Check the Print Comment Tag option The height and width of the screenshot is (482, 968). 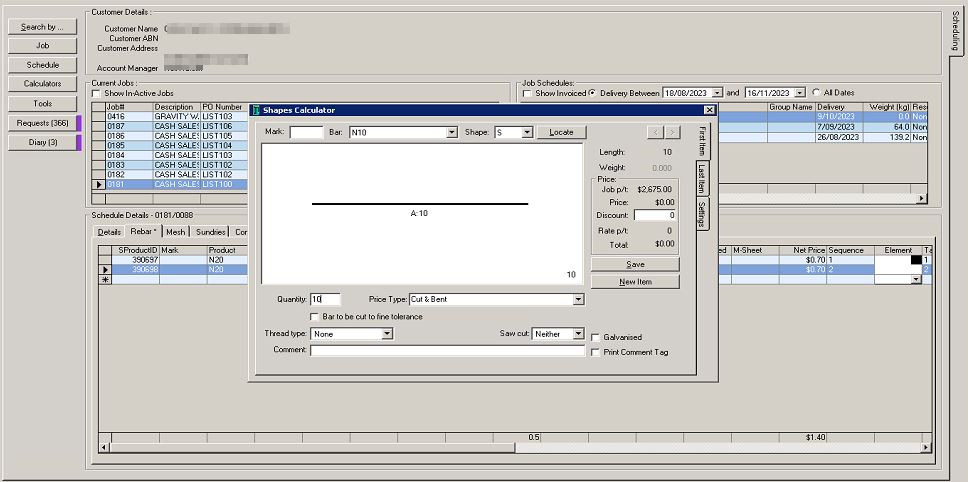click(x=596, y=352)
